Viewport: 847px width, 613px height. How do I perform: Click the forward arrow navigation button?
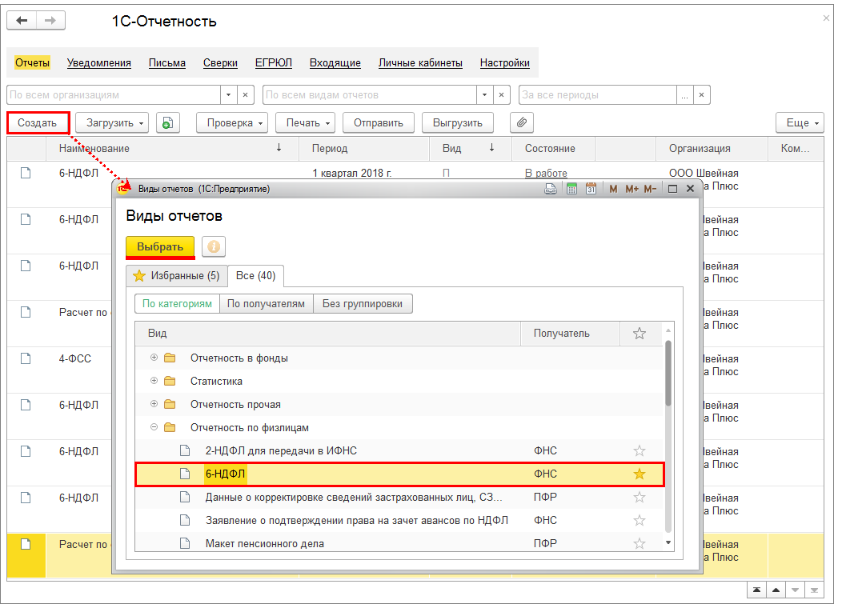49,21
